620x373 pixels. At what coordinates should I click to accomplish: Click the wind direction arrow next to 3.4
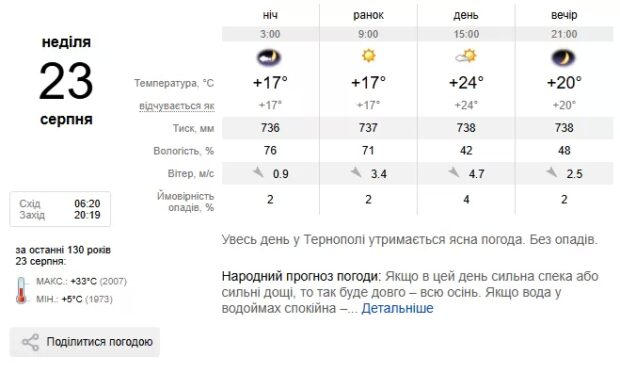356,172
